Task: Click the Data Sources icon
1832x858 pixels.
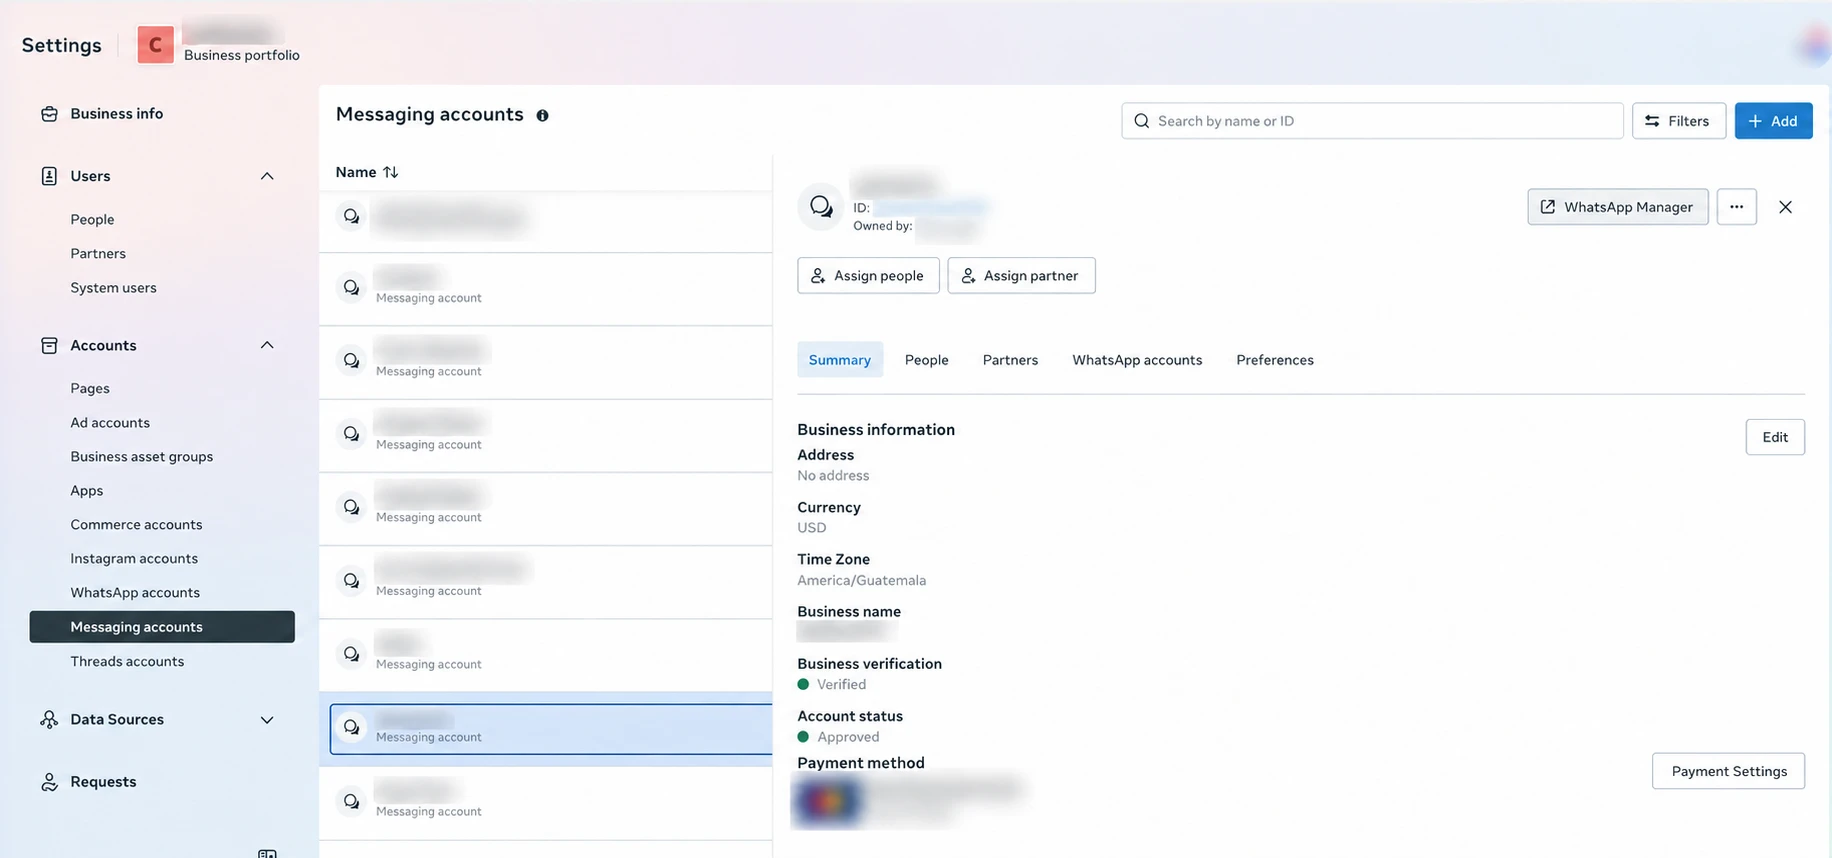Action: pyautogui.click(x=49, y=719)
